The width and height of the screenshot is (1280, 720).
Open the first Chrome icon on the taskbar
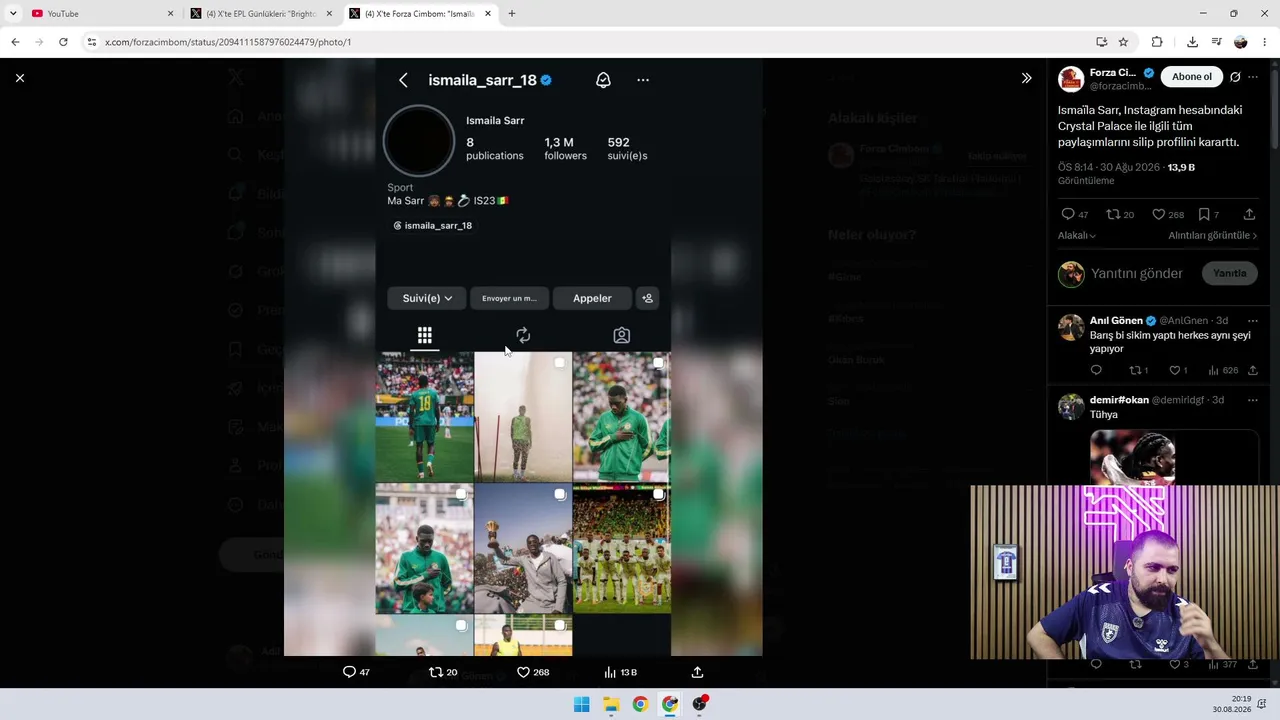click(640, 704)
